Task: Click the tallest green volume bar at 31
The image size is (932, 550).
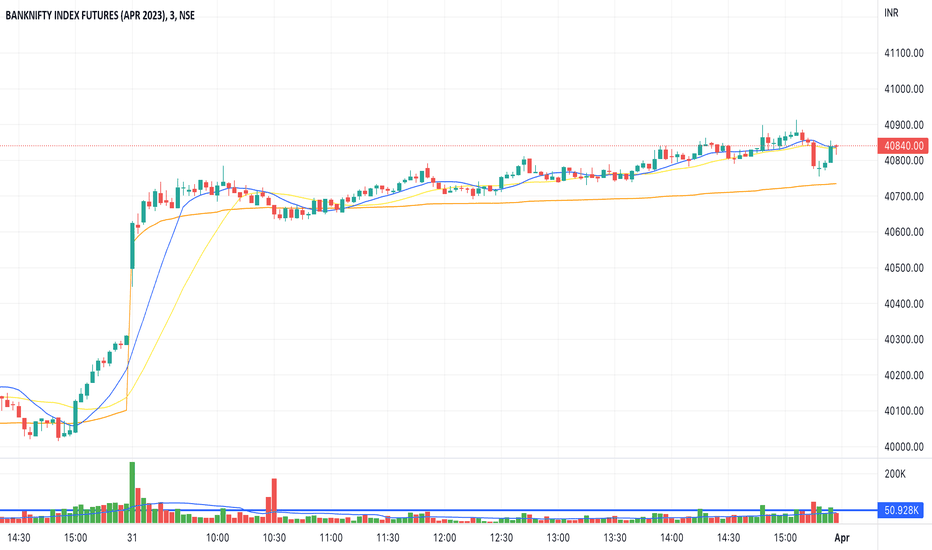Action: (132, 492)
